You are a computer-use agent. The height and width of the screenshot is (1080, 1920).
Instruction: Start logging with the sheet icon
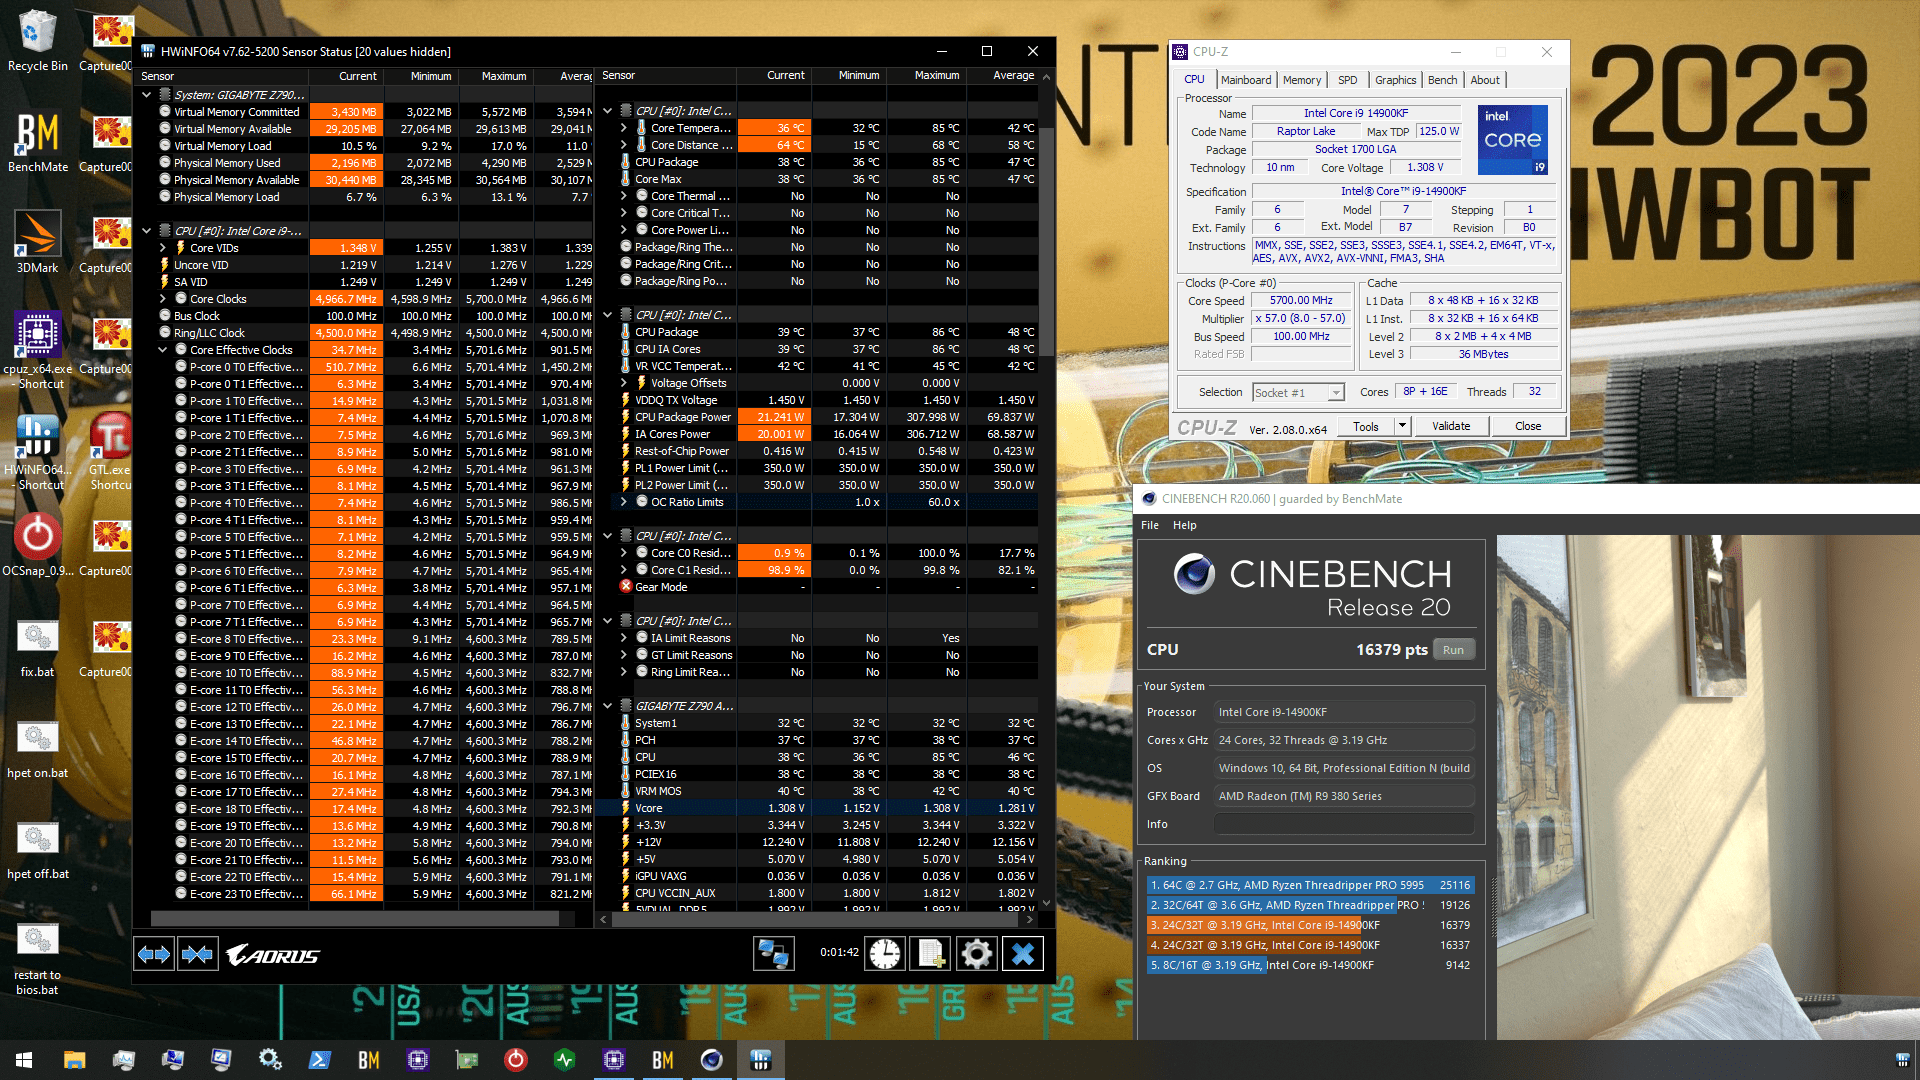coord(931,954)
